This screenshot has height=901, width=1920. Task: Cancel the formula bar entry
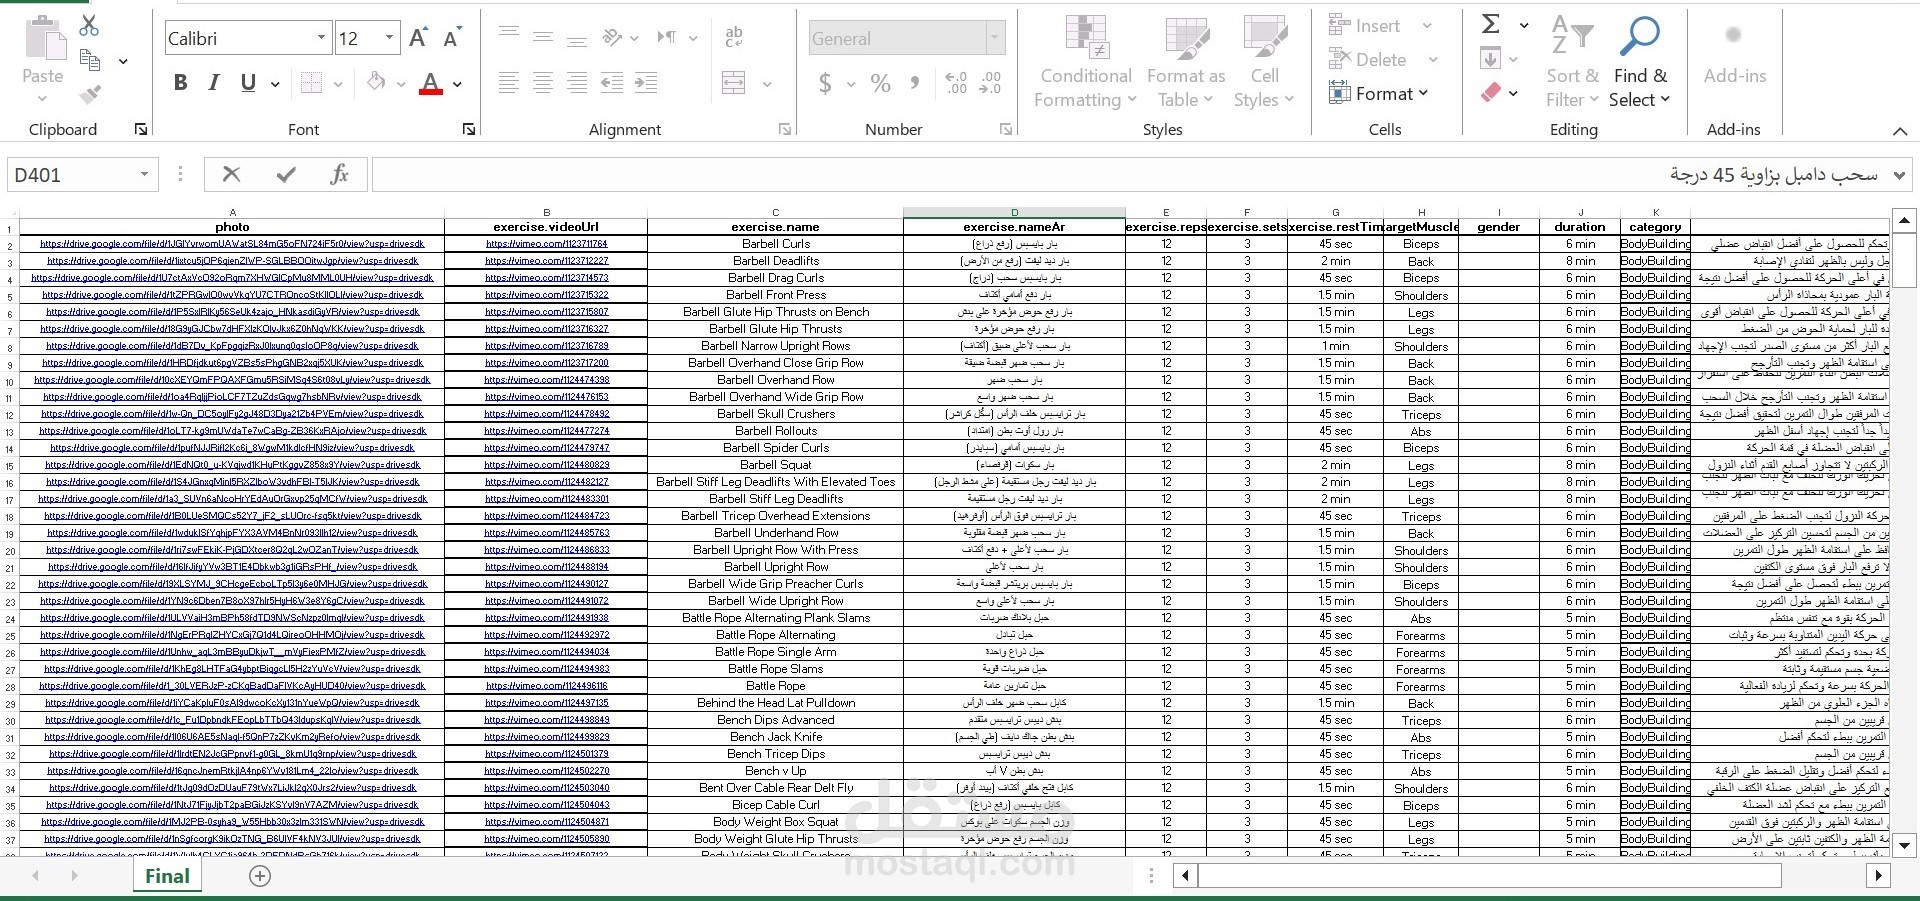pyautogui.click(x=231, y=175)
